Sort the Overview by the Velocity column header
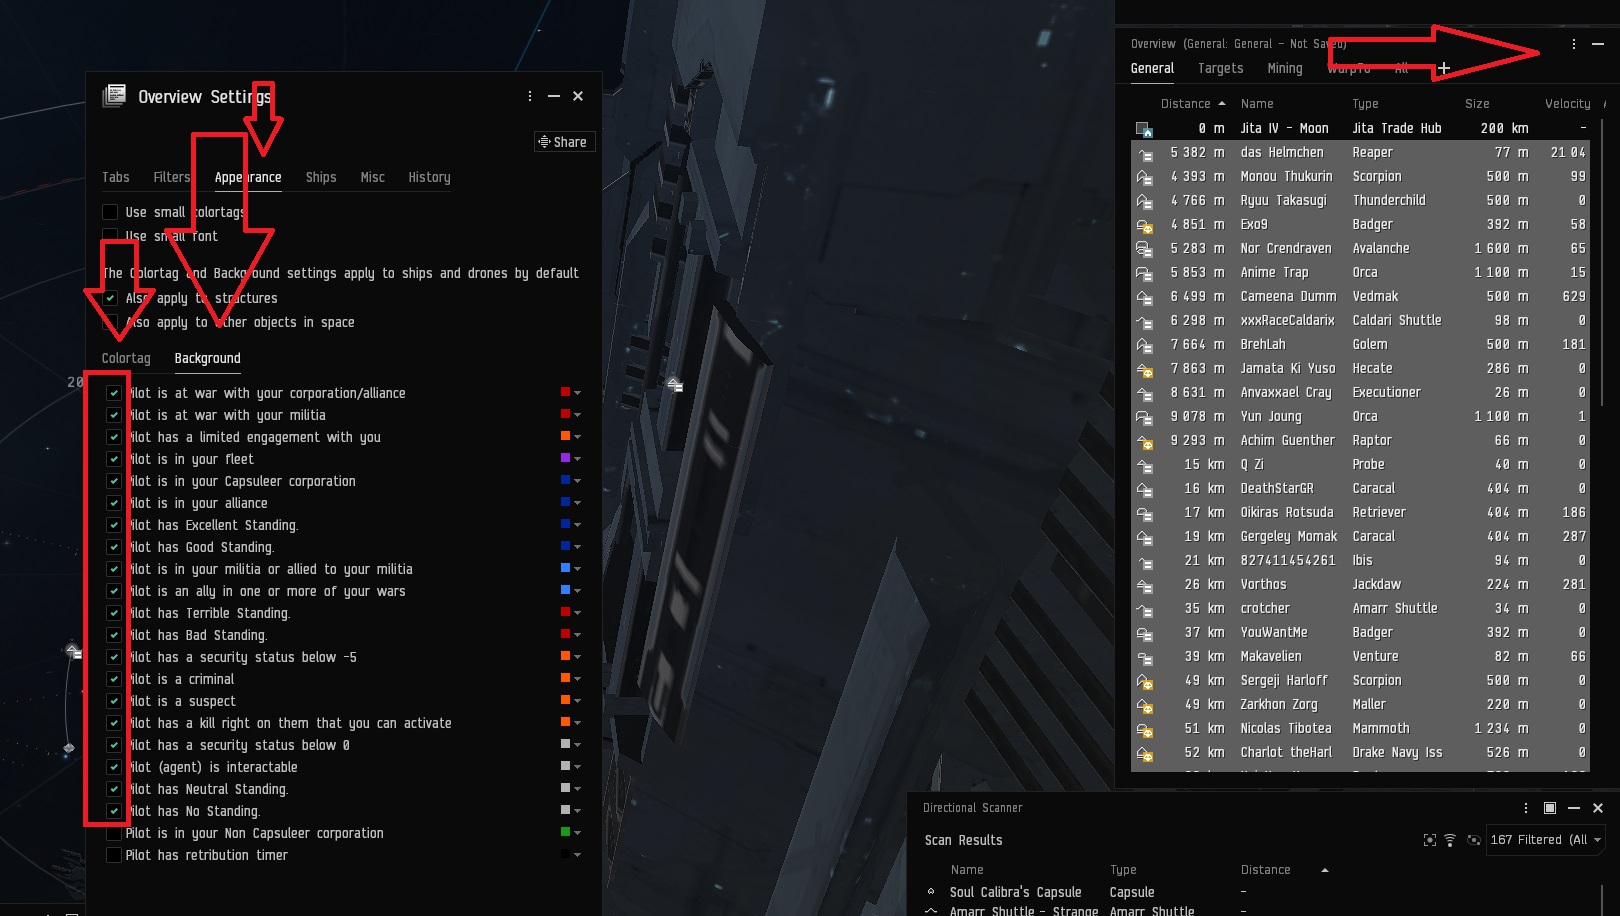1620x916 pixels. click(1568, 104)
